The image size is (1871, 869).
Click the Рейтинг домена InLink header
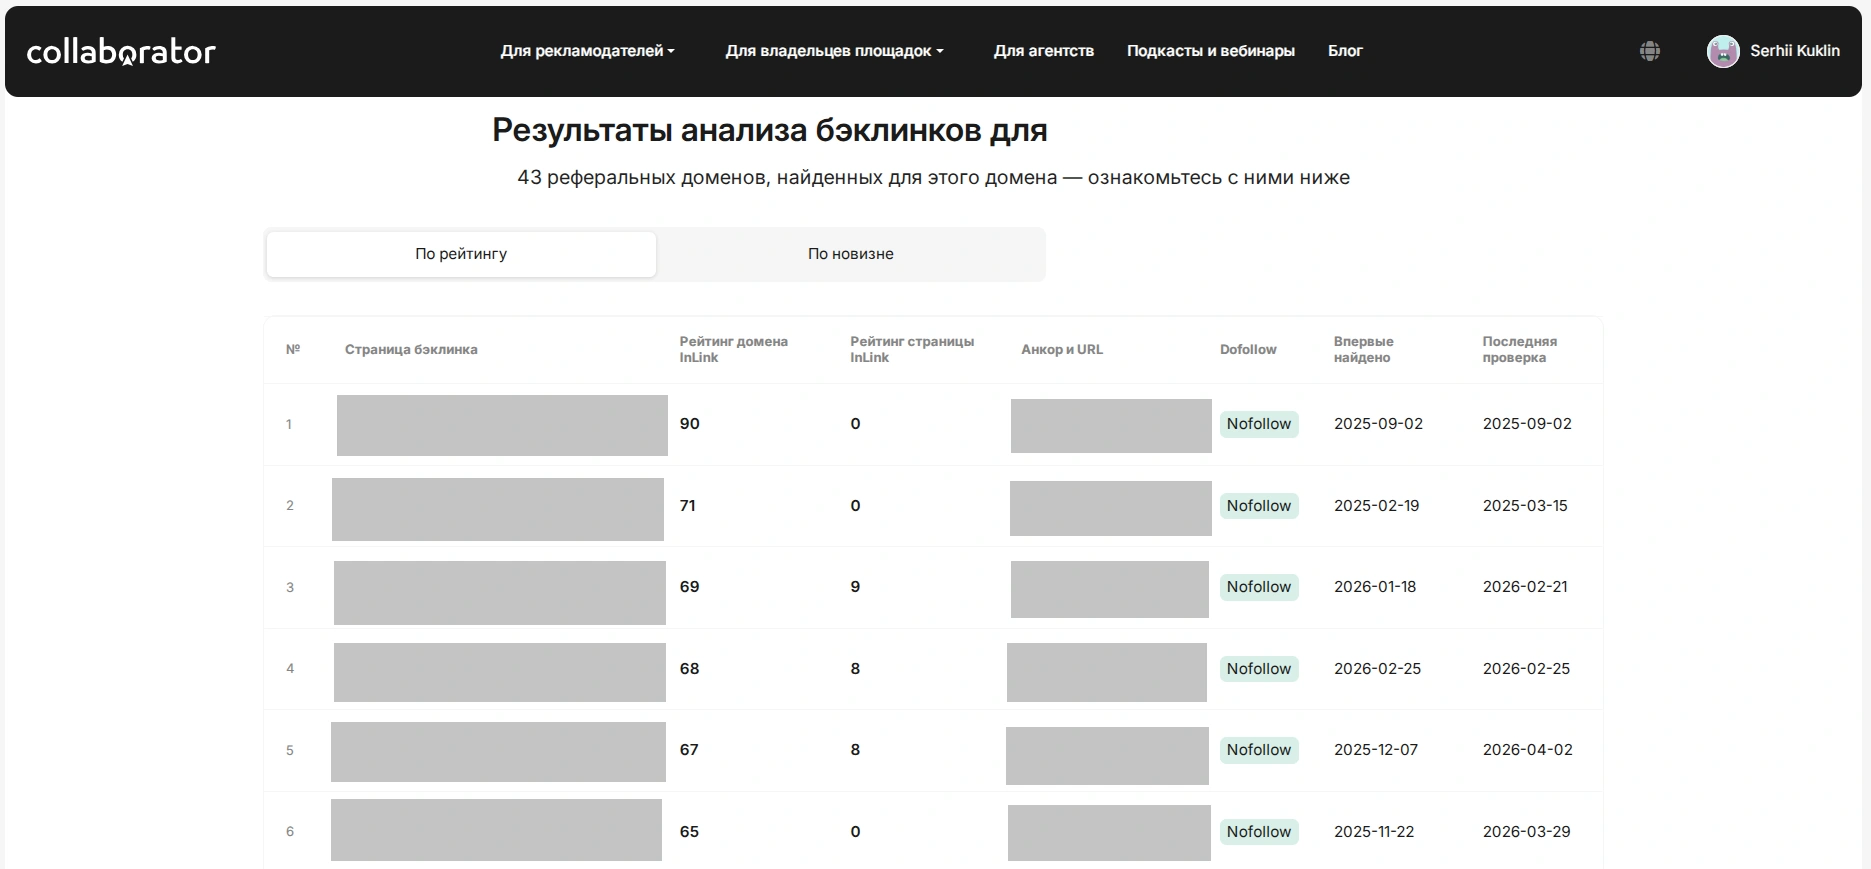pyautogui.click(x=733, y=350)
